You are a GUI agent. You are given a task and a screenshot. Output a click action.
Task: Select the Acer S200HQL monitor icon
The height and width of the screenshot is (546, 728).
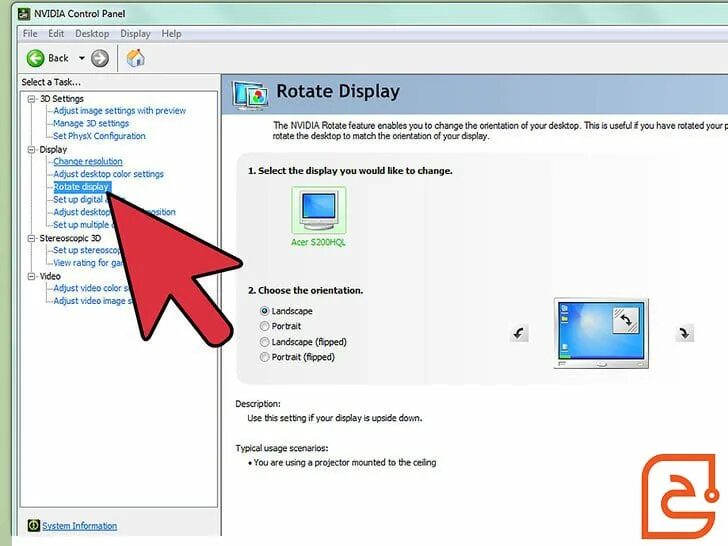pos(318,210)
